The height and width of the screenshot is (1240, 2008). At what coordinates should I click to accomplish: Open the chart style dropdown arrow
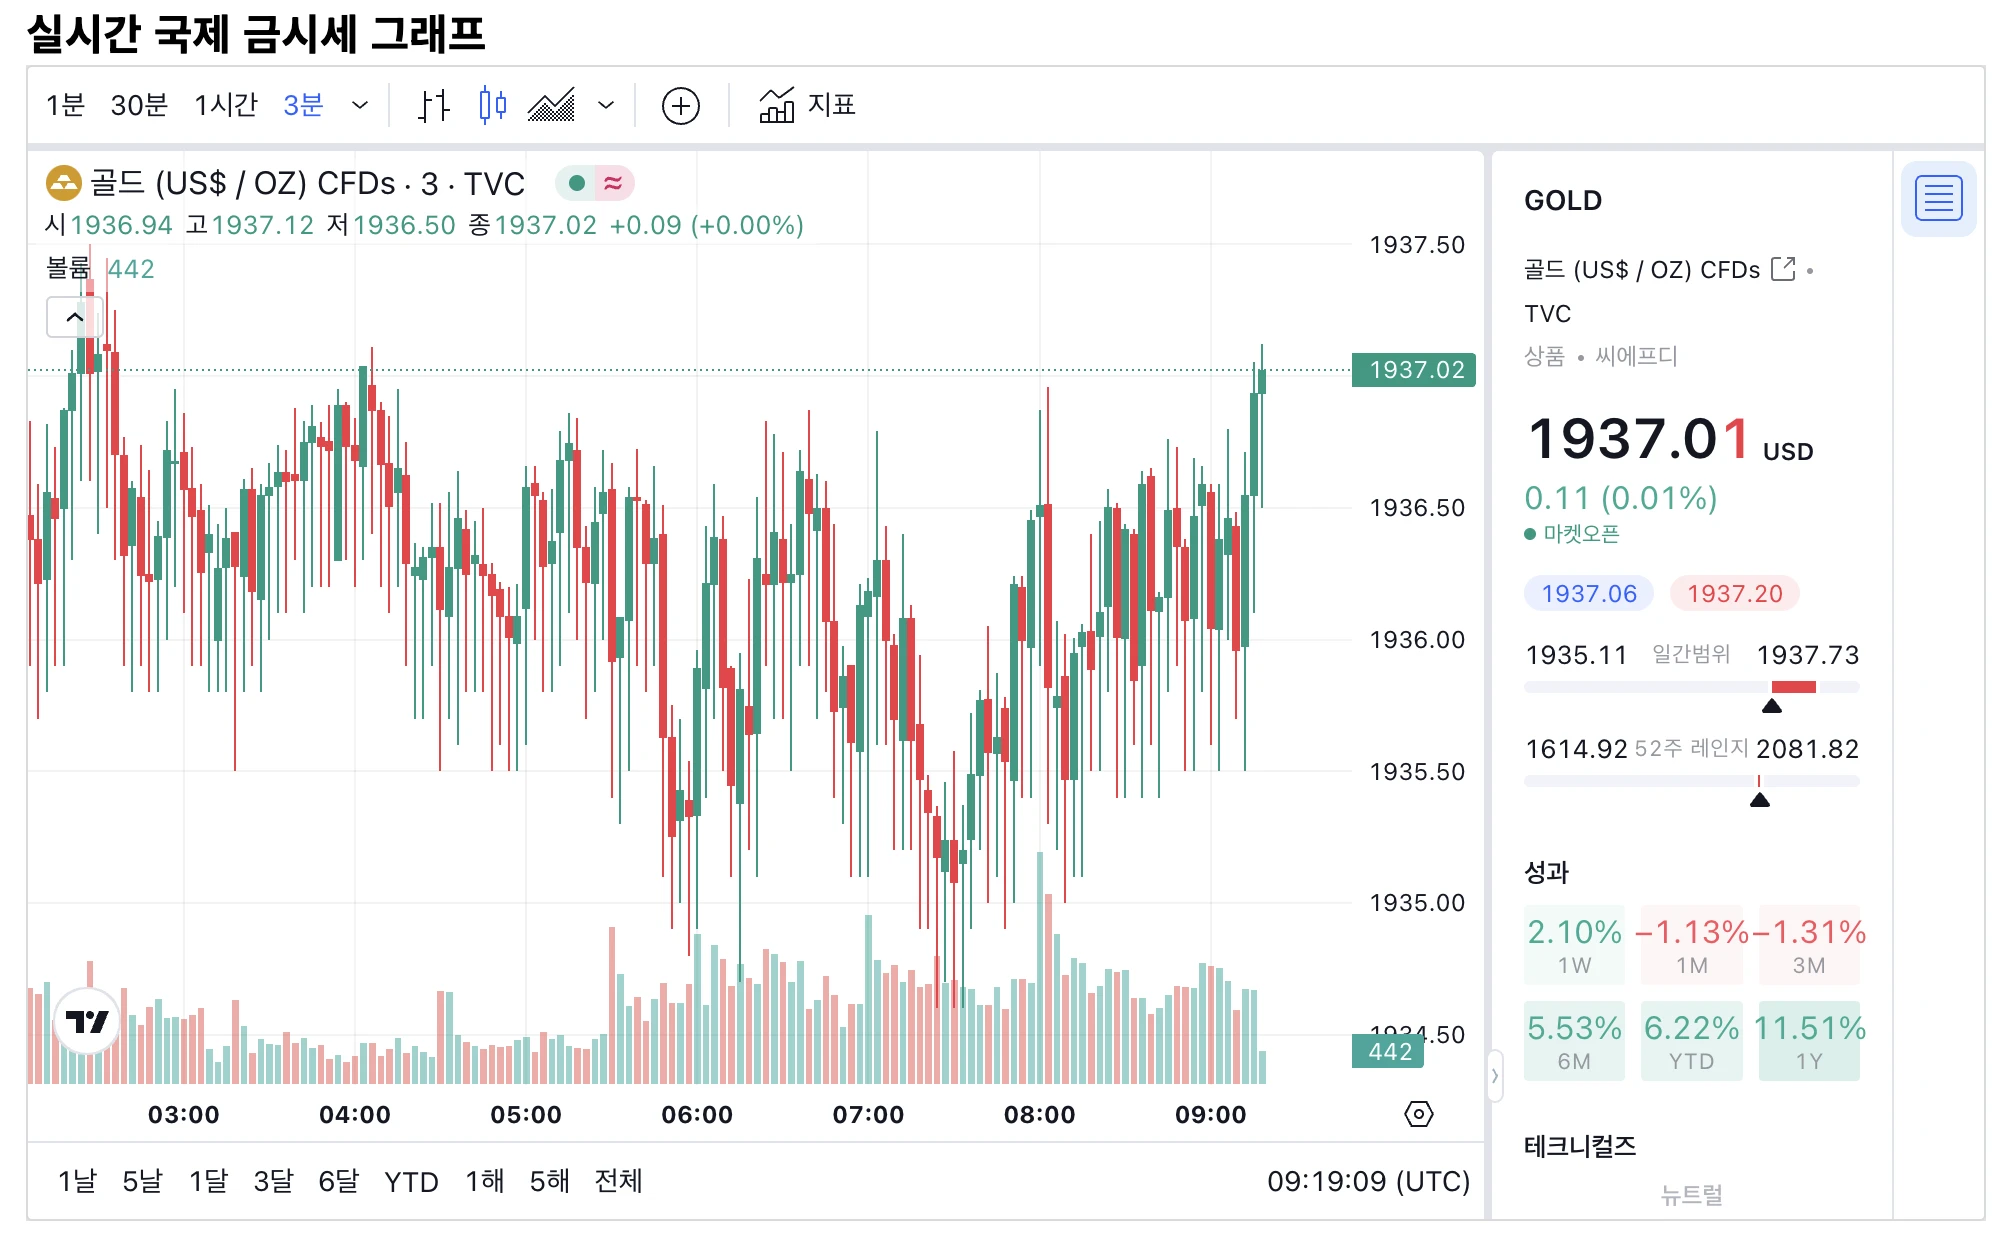click(x=605, y=105)
